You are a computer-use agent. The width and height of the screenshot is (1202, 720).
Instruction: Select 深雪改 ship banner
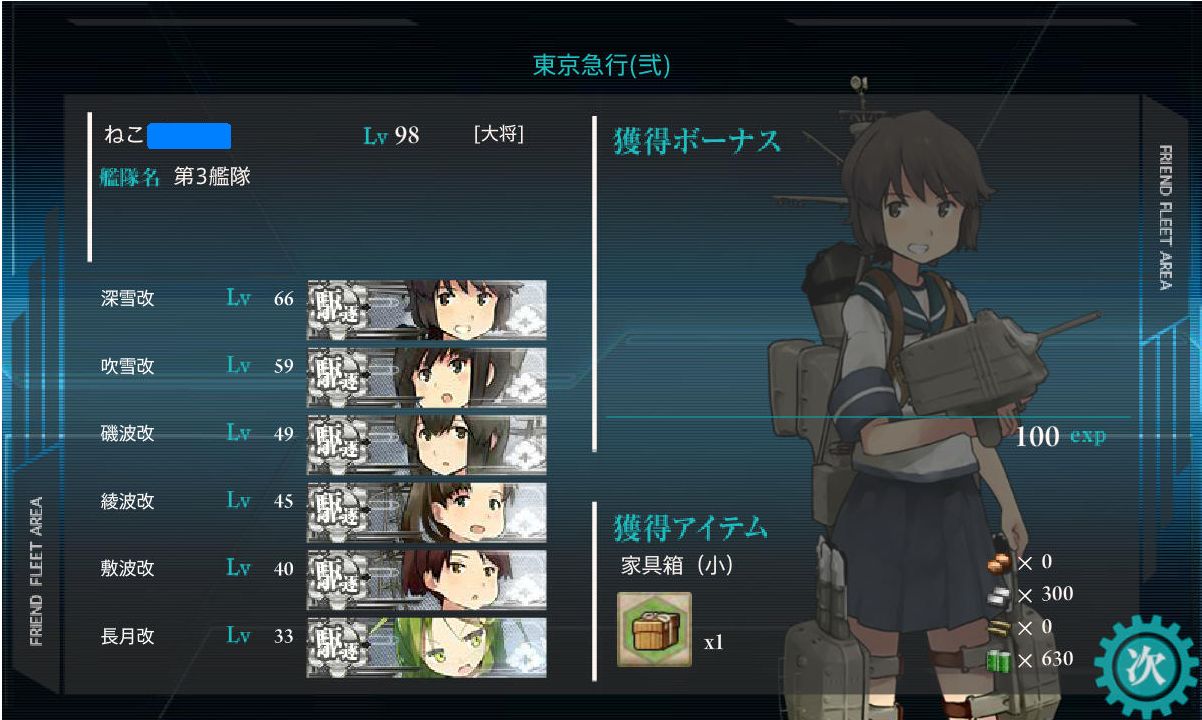[x=427, y=310]
